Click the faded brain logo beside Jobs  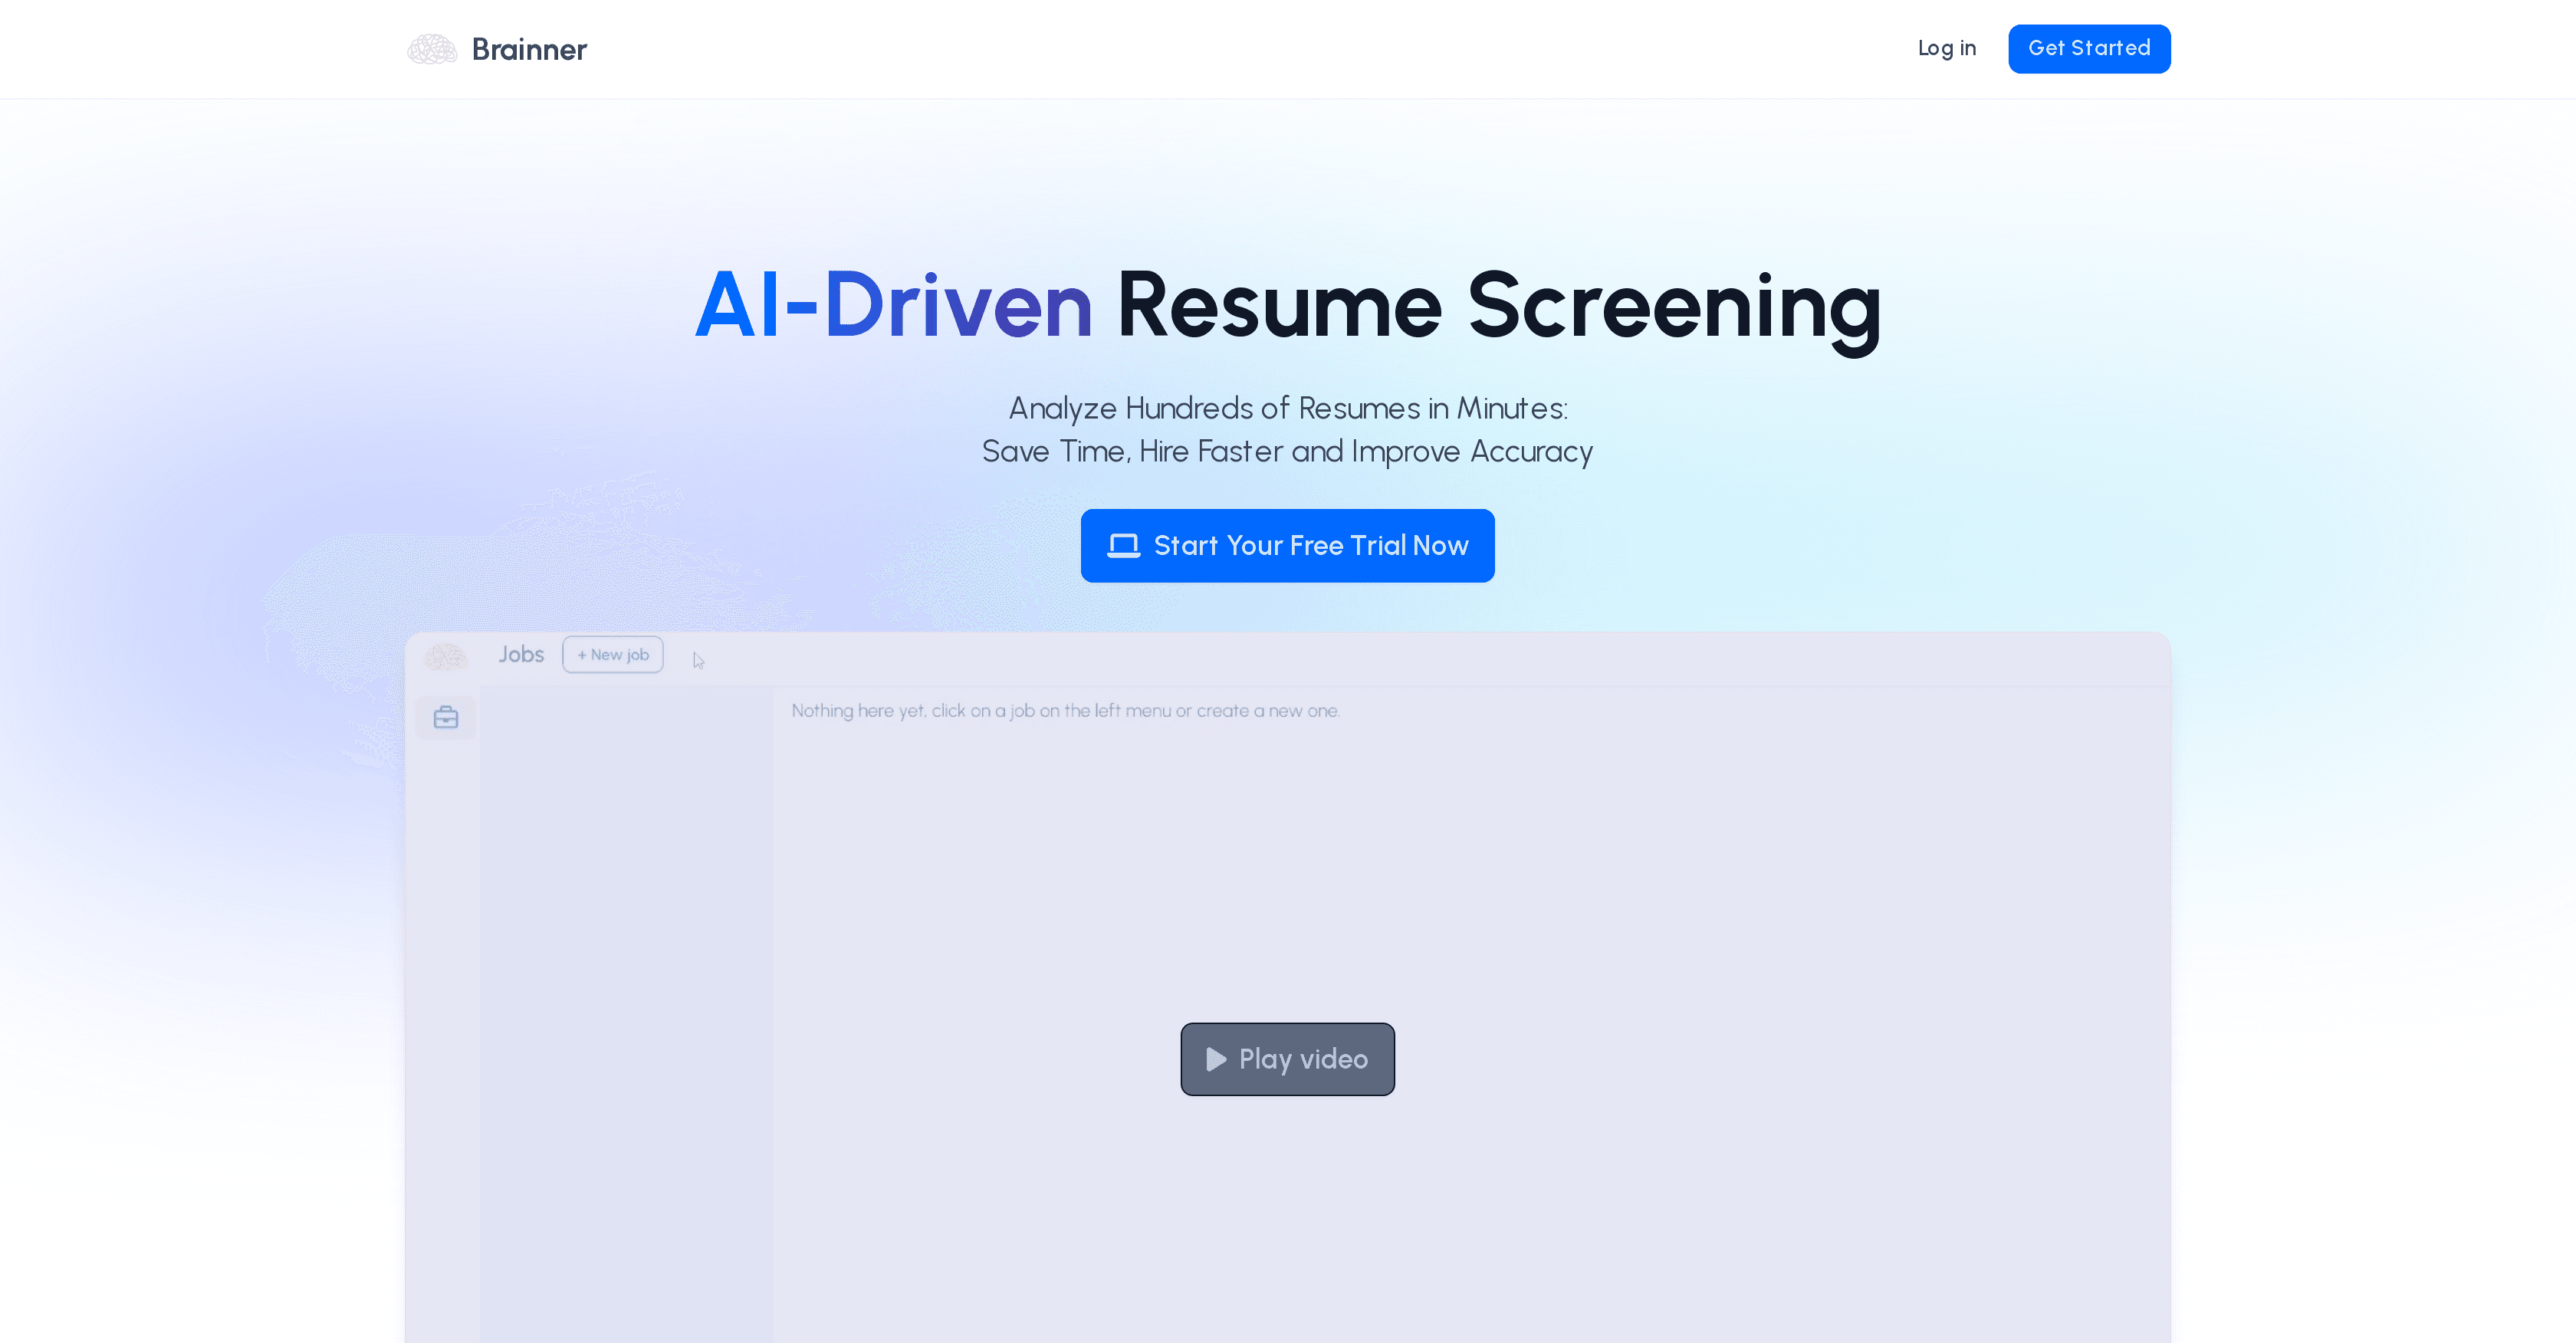[x=446, y=656]
